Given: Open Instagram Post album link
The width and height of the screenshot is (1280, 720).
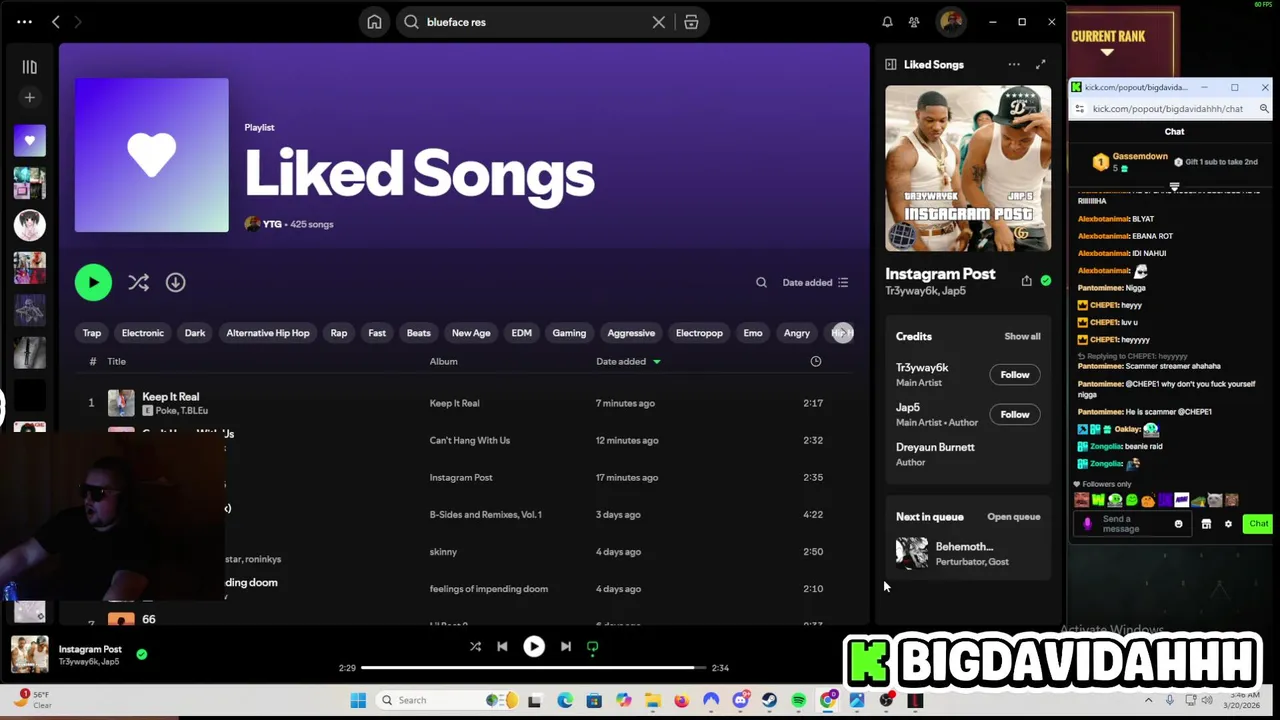Looking at the screenshot, I should (x=461, y=477).
